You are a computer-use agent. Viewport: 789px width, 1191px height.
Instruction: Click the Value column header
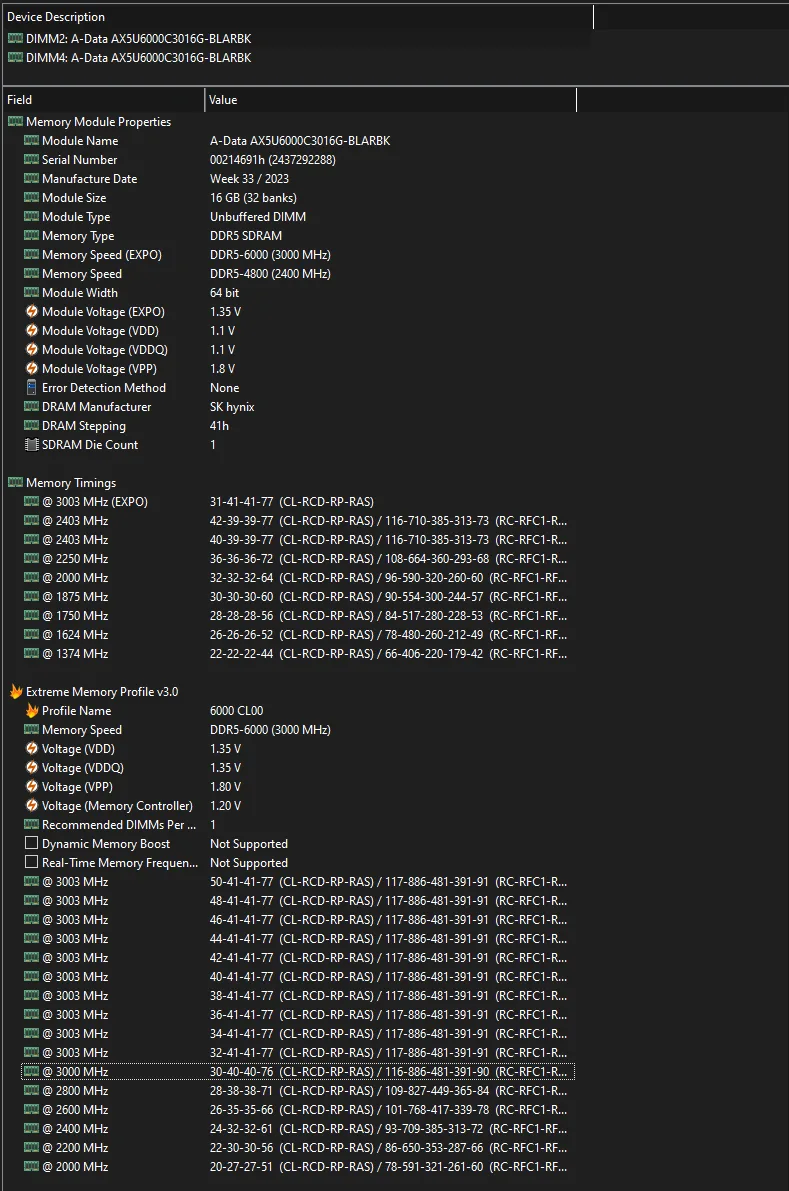pyautogui.click(x=390, y=100)
